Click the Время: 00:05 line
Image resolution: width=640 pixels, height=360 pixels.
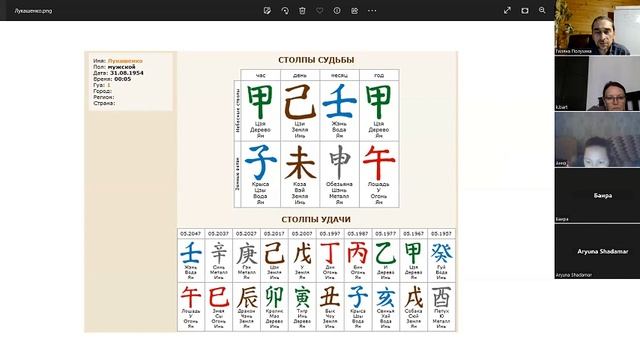[x=112, y=79]
